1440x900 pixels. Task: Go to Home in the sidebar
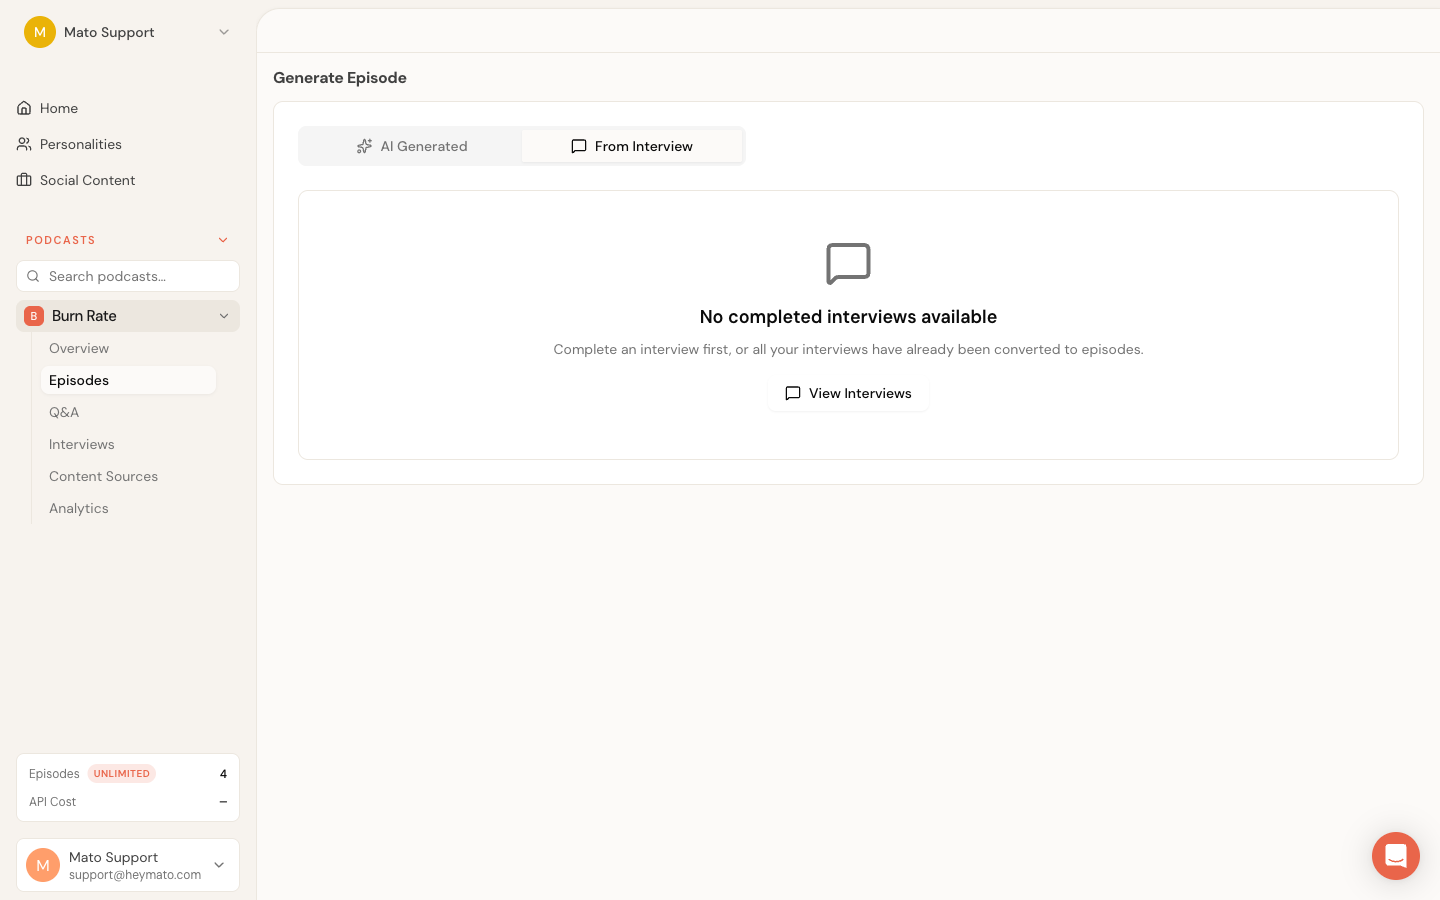(x=128, y=108)
